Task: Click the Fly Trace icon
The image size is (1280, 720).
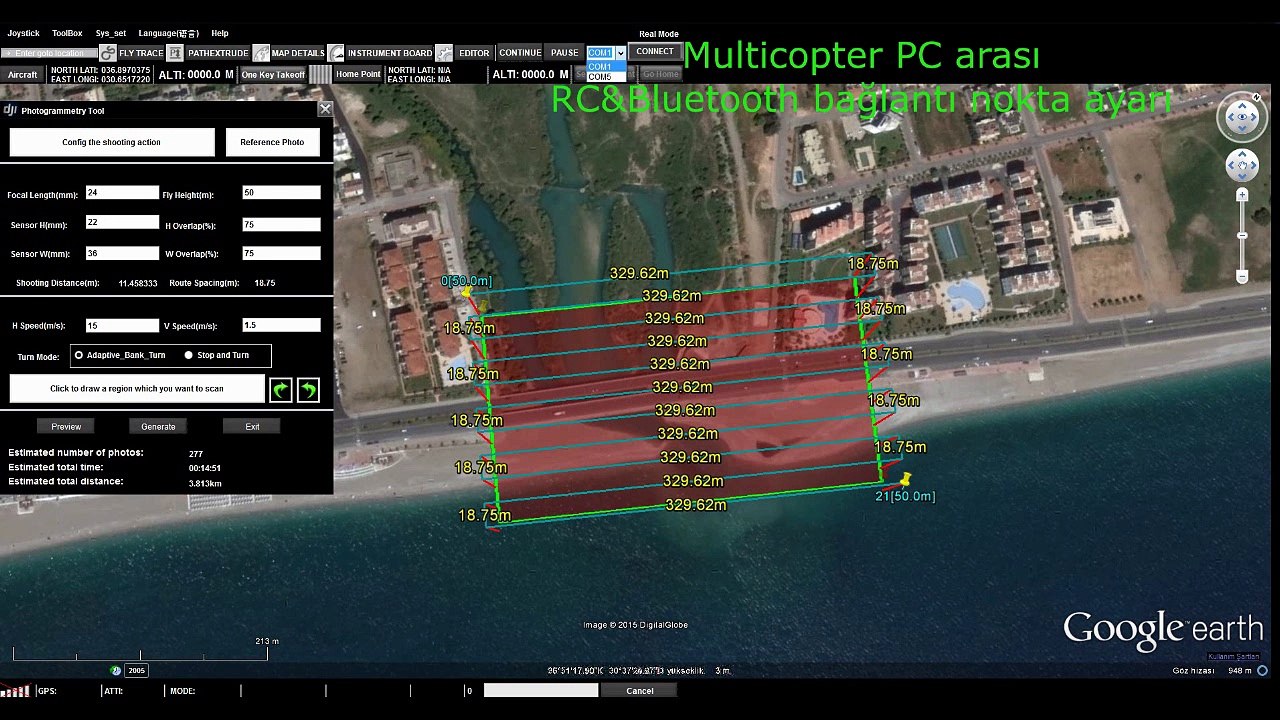Action: pyautogui.click(x=107, y=52)
